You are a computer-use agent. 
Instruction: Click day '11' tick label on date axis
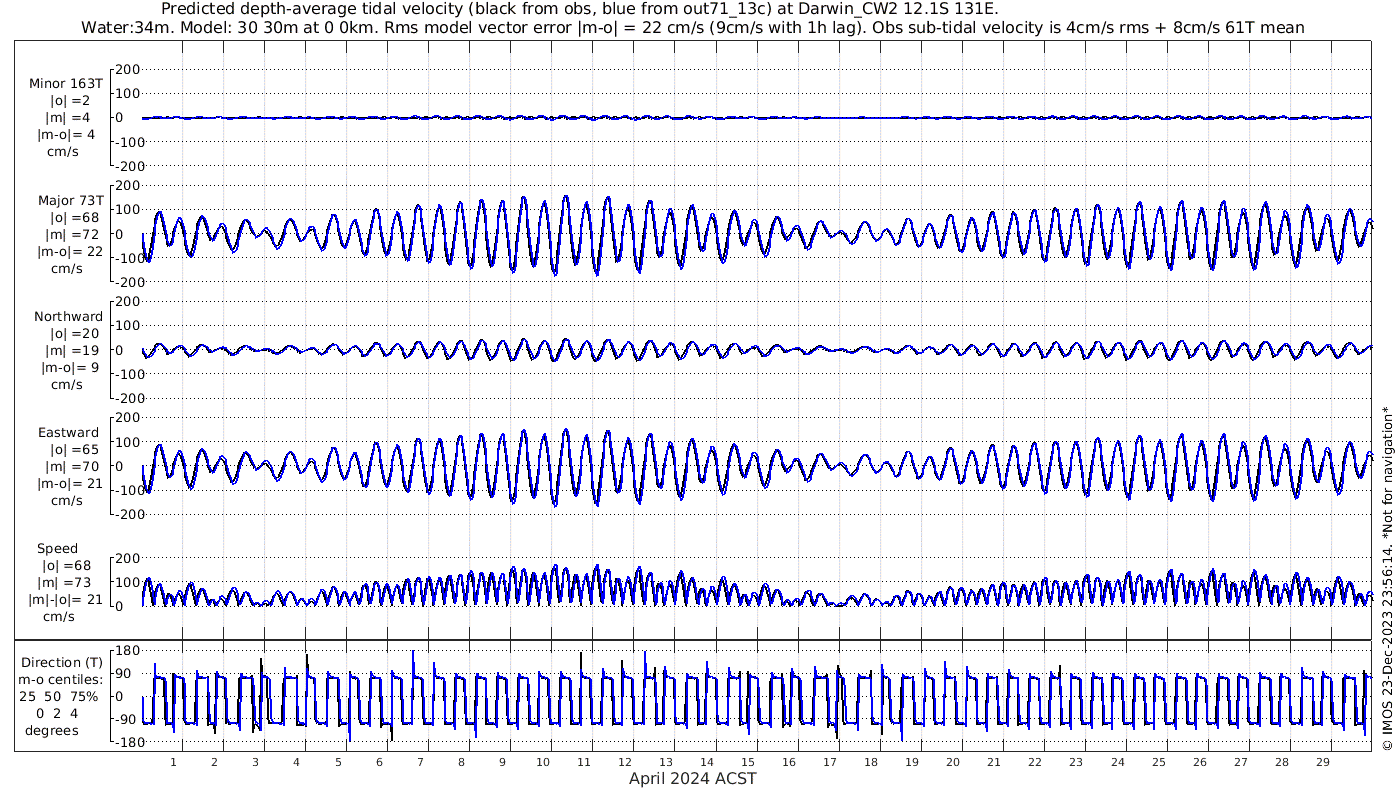584,762
